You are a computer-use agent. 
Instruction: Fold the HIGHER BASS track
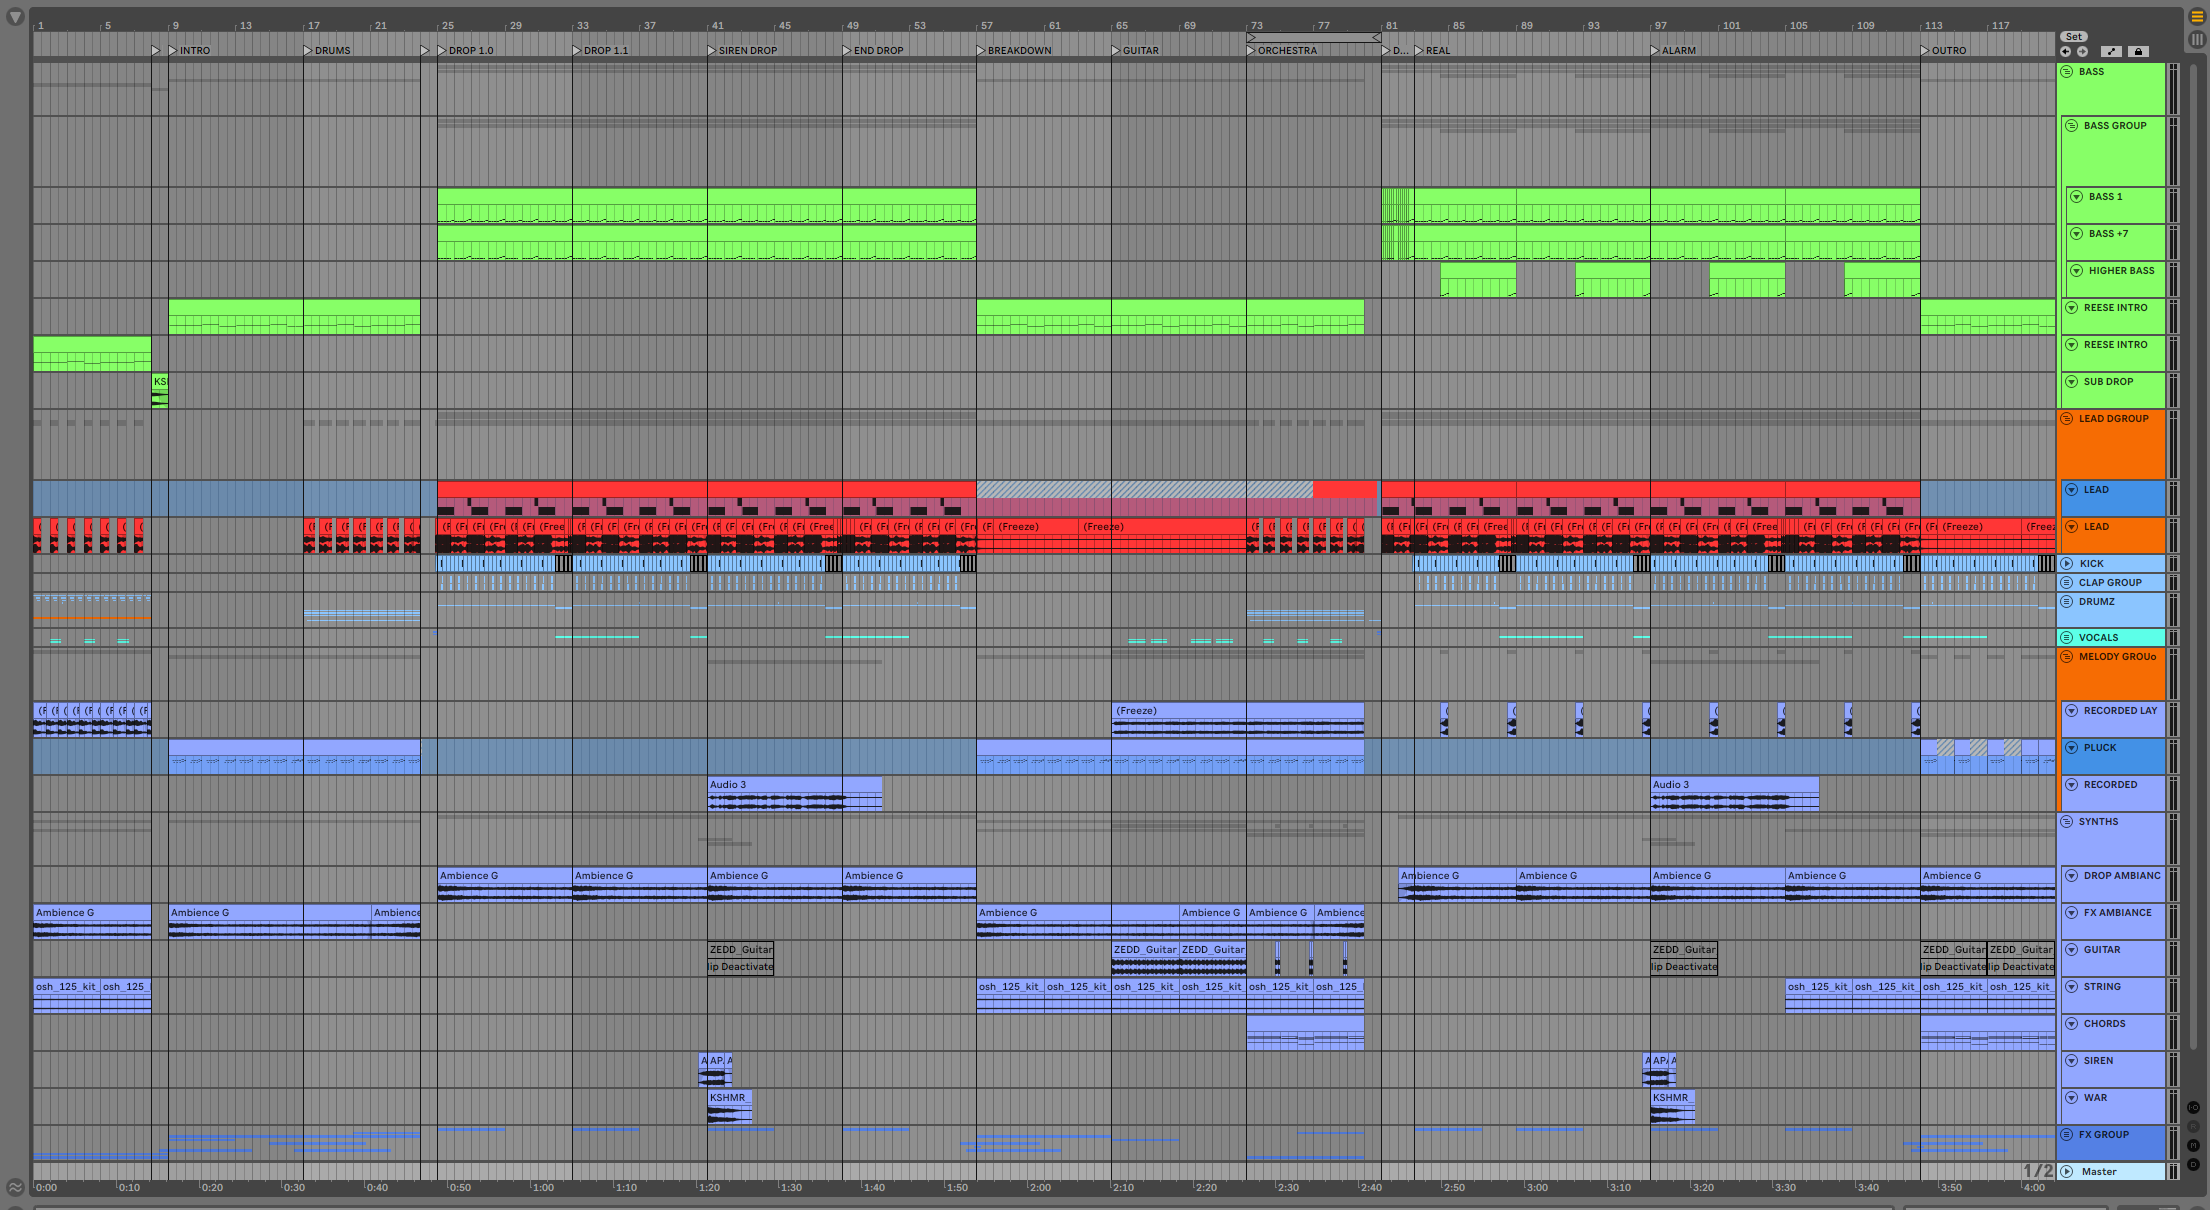pos(2076,271)
